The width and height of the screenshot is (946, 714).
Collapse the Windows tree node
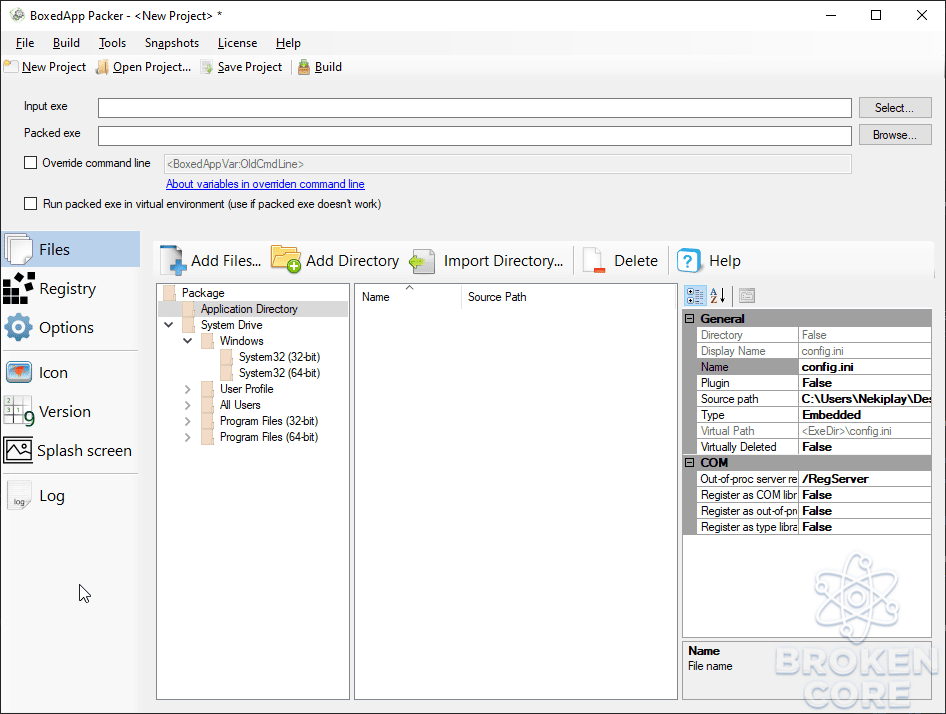click(x=188, y=341)
